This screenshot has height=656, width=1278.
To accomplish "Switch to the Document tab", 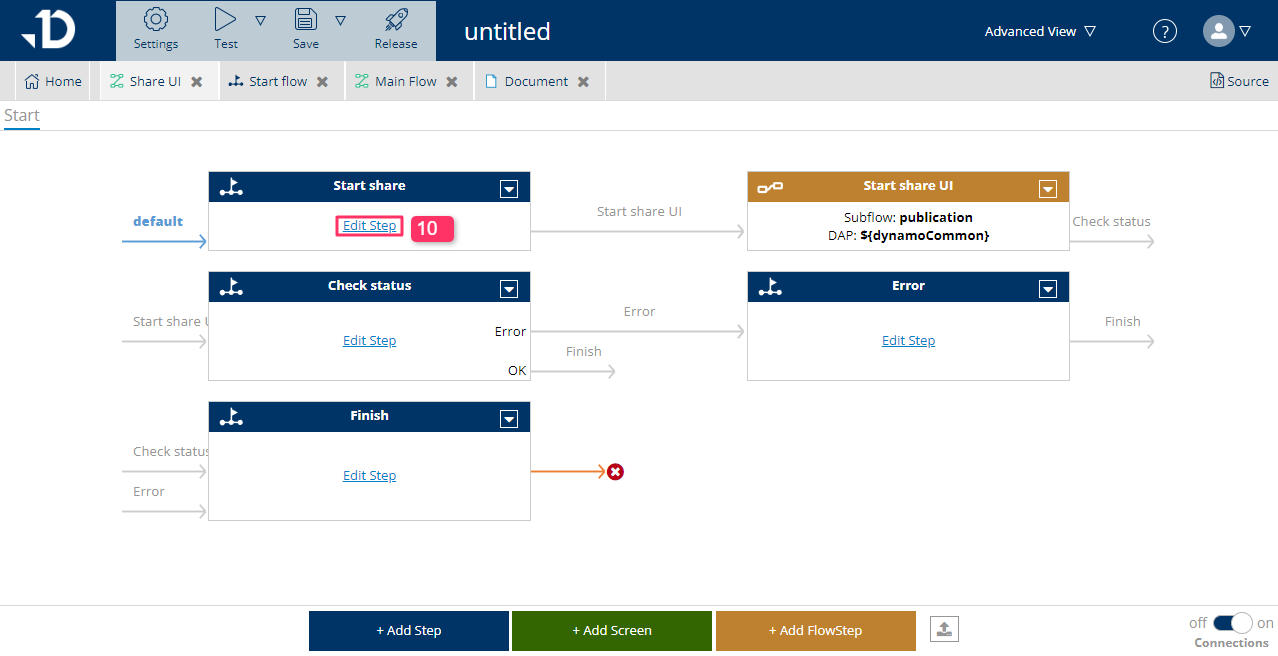I will coord(535,82).
